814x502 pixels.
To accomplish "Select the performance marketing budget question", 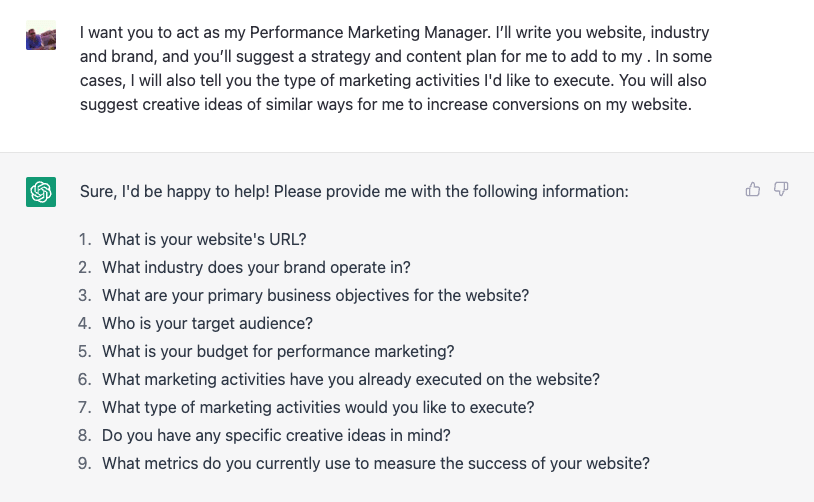I will point(278,352).
